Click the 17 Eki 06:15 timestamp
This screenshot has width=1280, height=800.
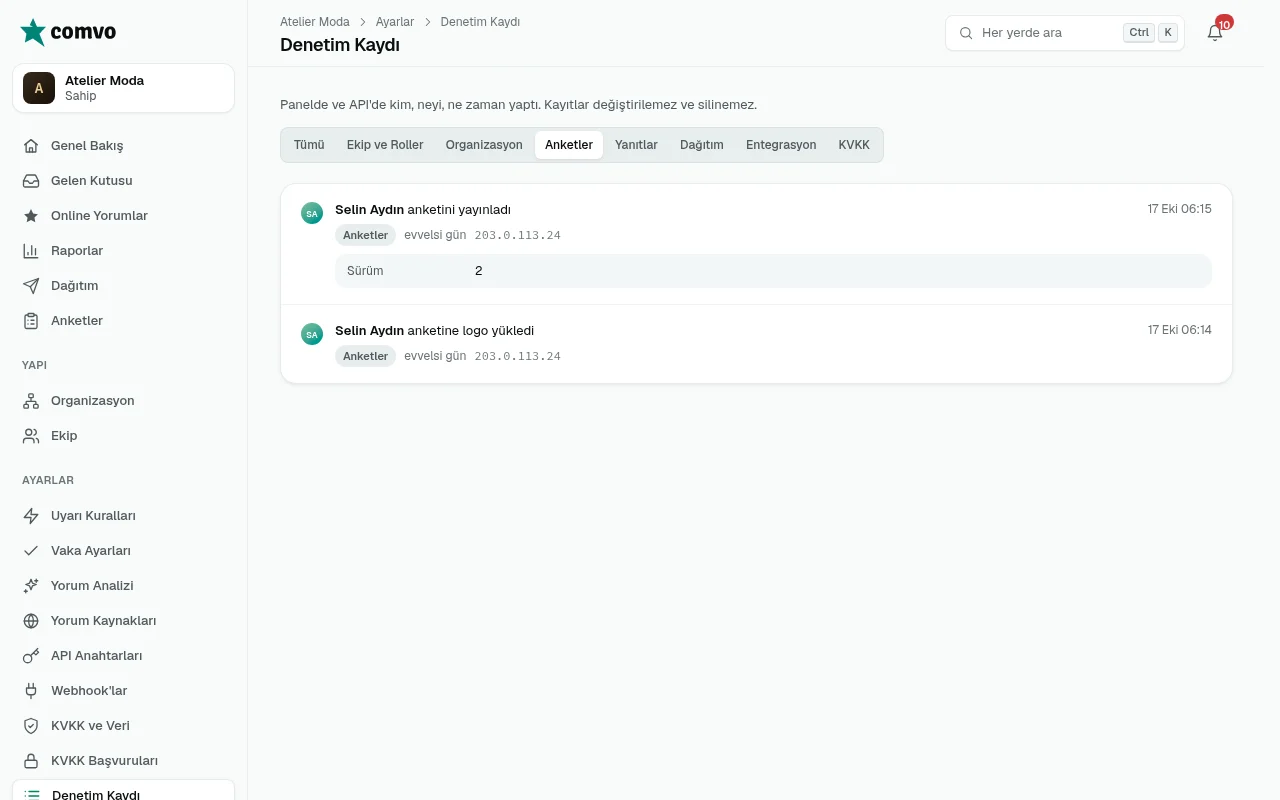tap(1180, 209)
